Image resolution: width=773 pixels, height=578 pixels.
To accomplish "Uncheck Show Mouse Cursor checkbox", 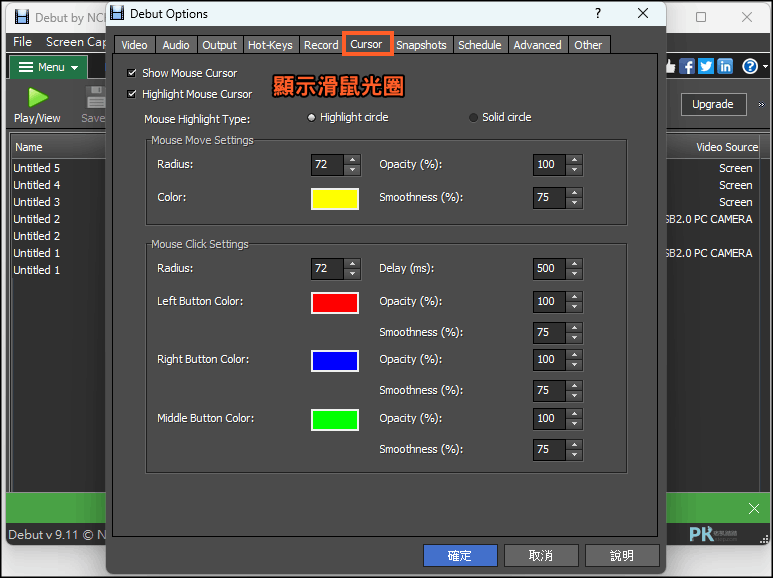I will tap(132, 73).
